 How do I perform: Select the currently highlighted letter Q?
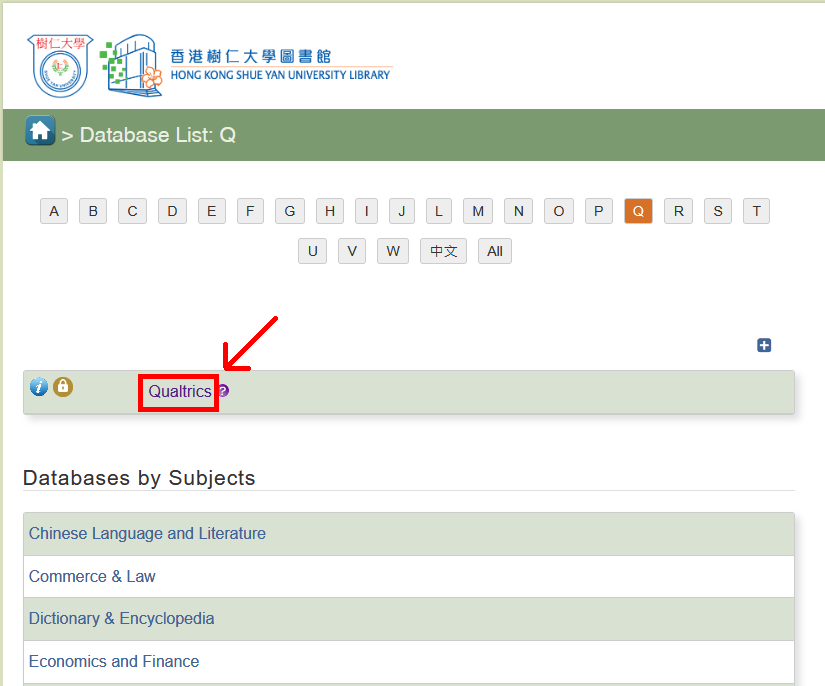(x=638, y=211)
